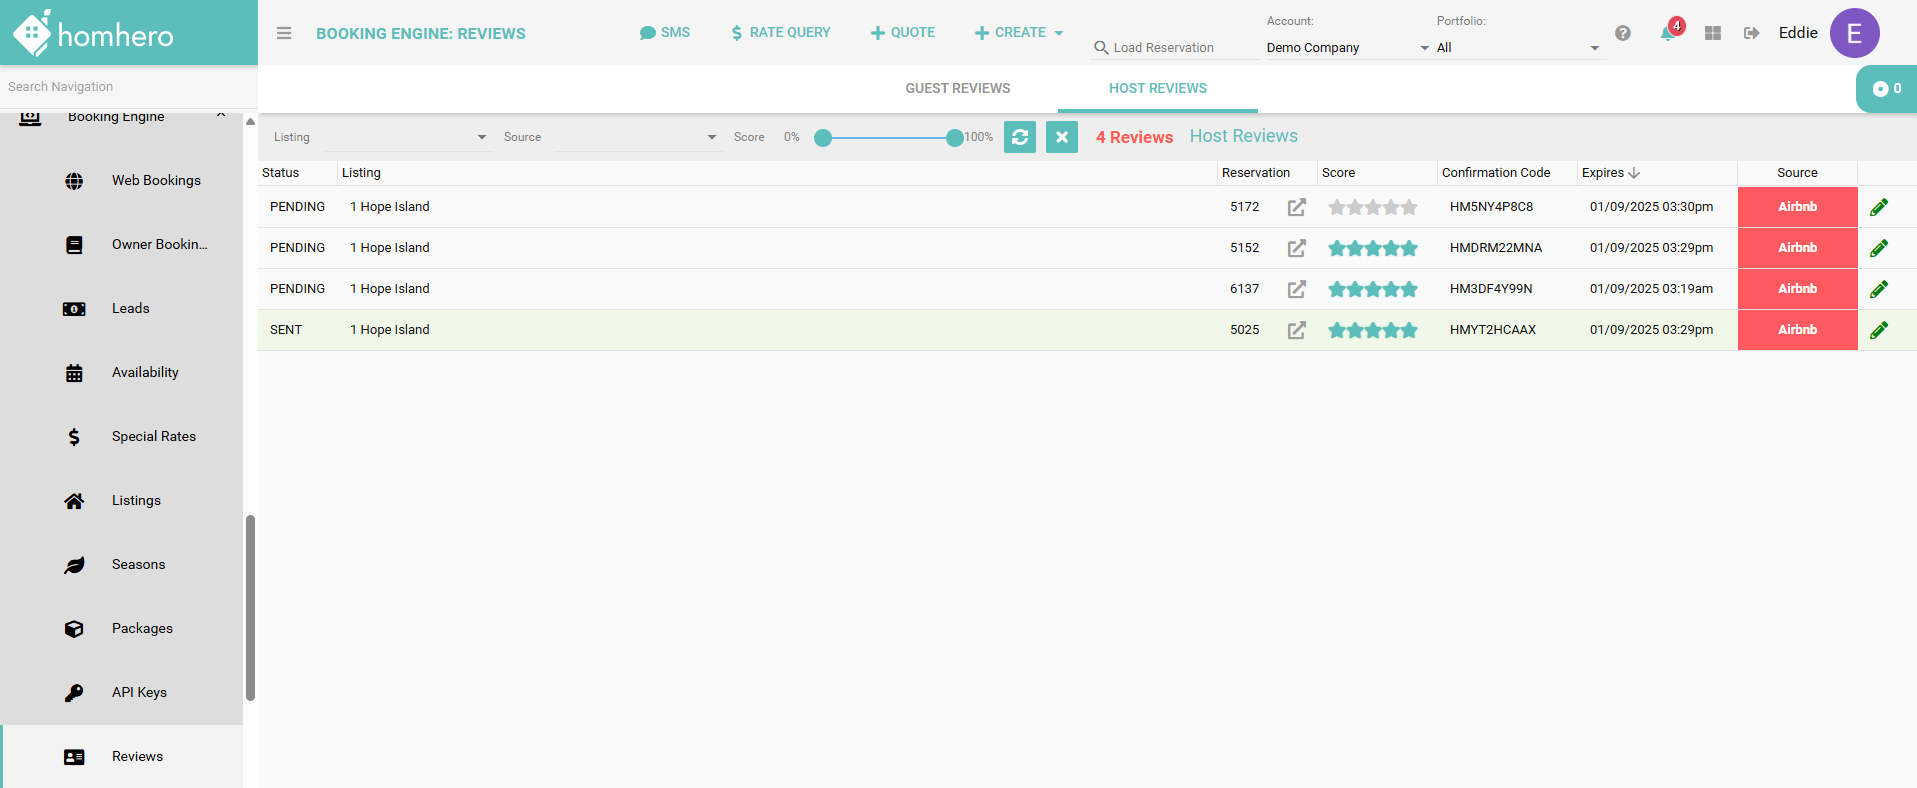Click the Quote button

(903, 33)
